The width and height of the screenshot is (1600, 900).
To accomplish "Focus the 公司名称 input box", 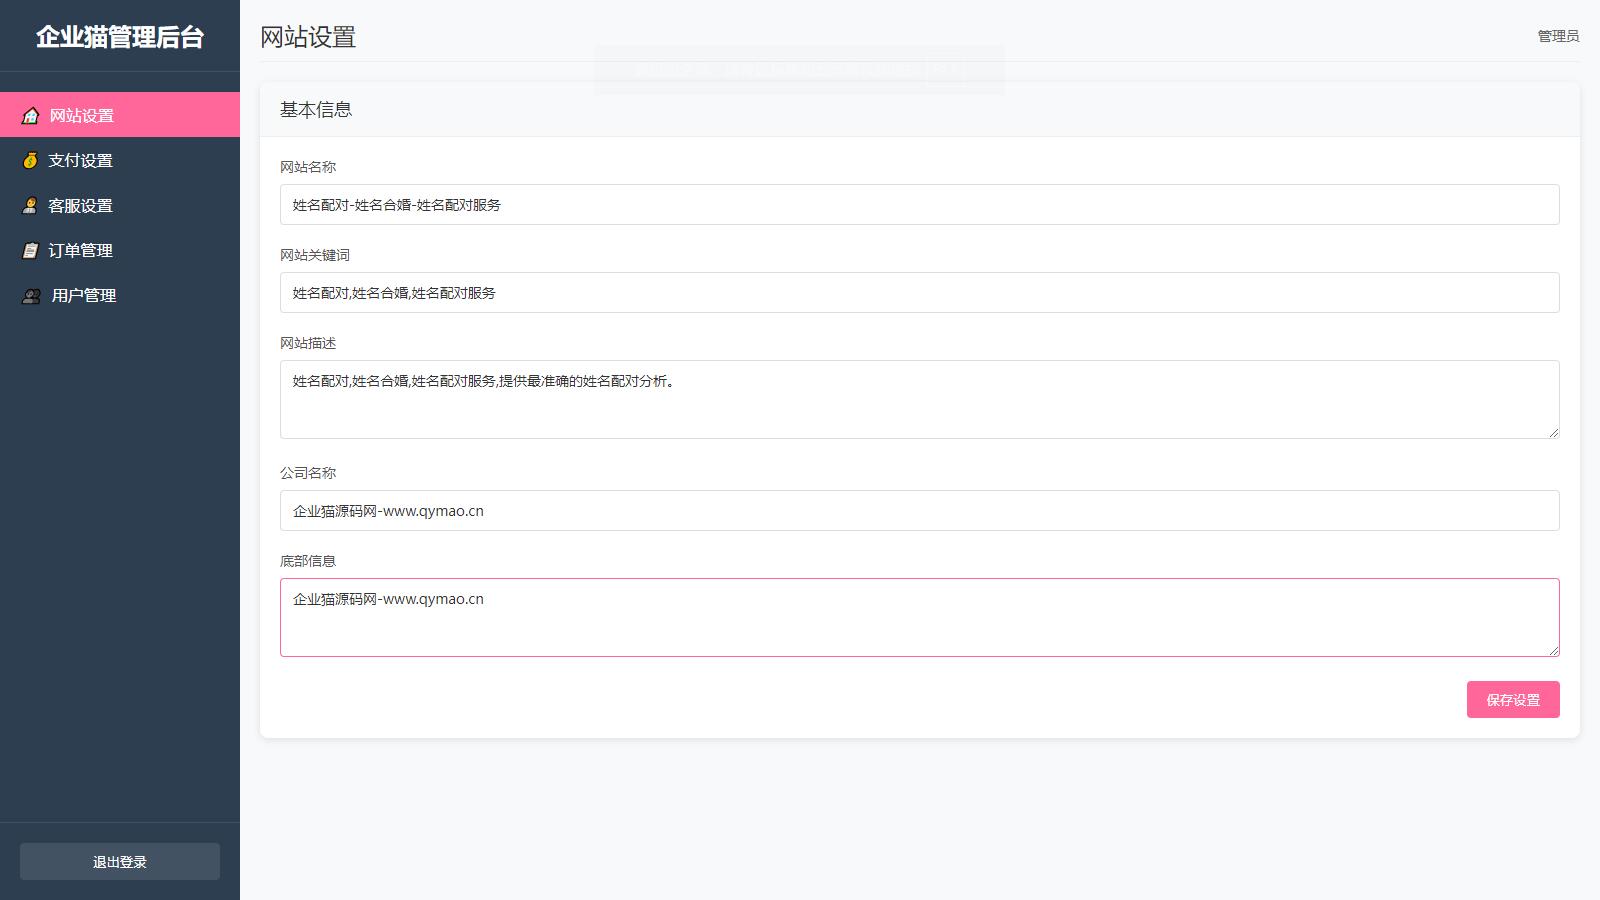I will 919,511.
